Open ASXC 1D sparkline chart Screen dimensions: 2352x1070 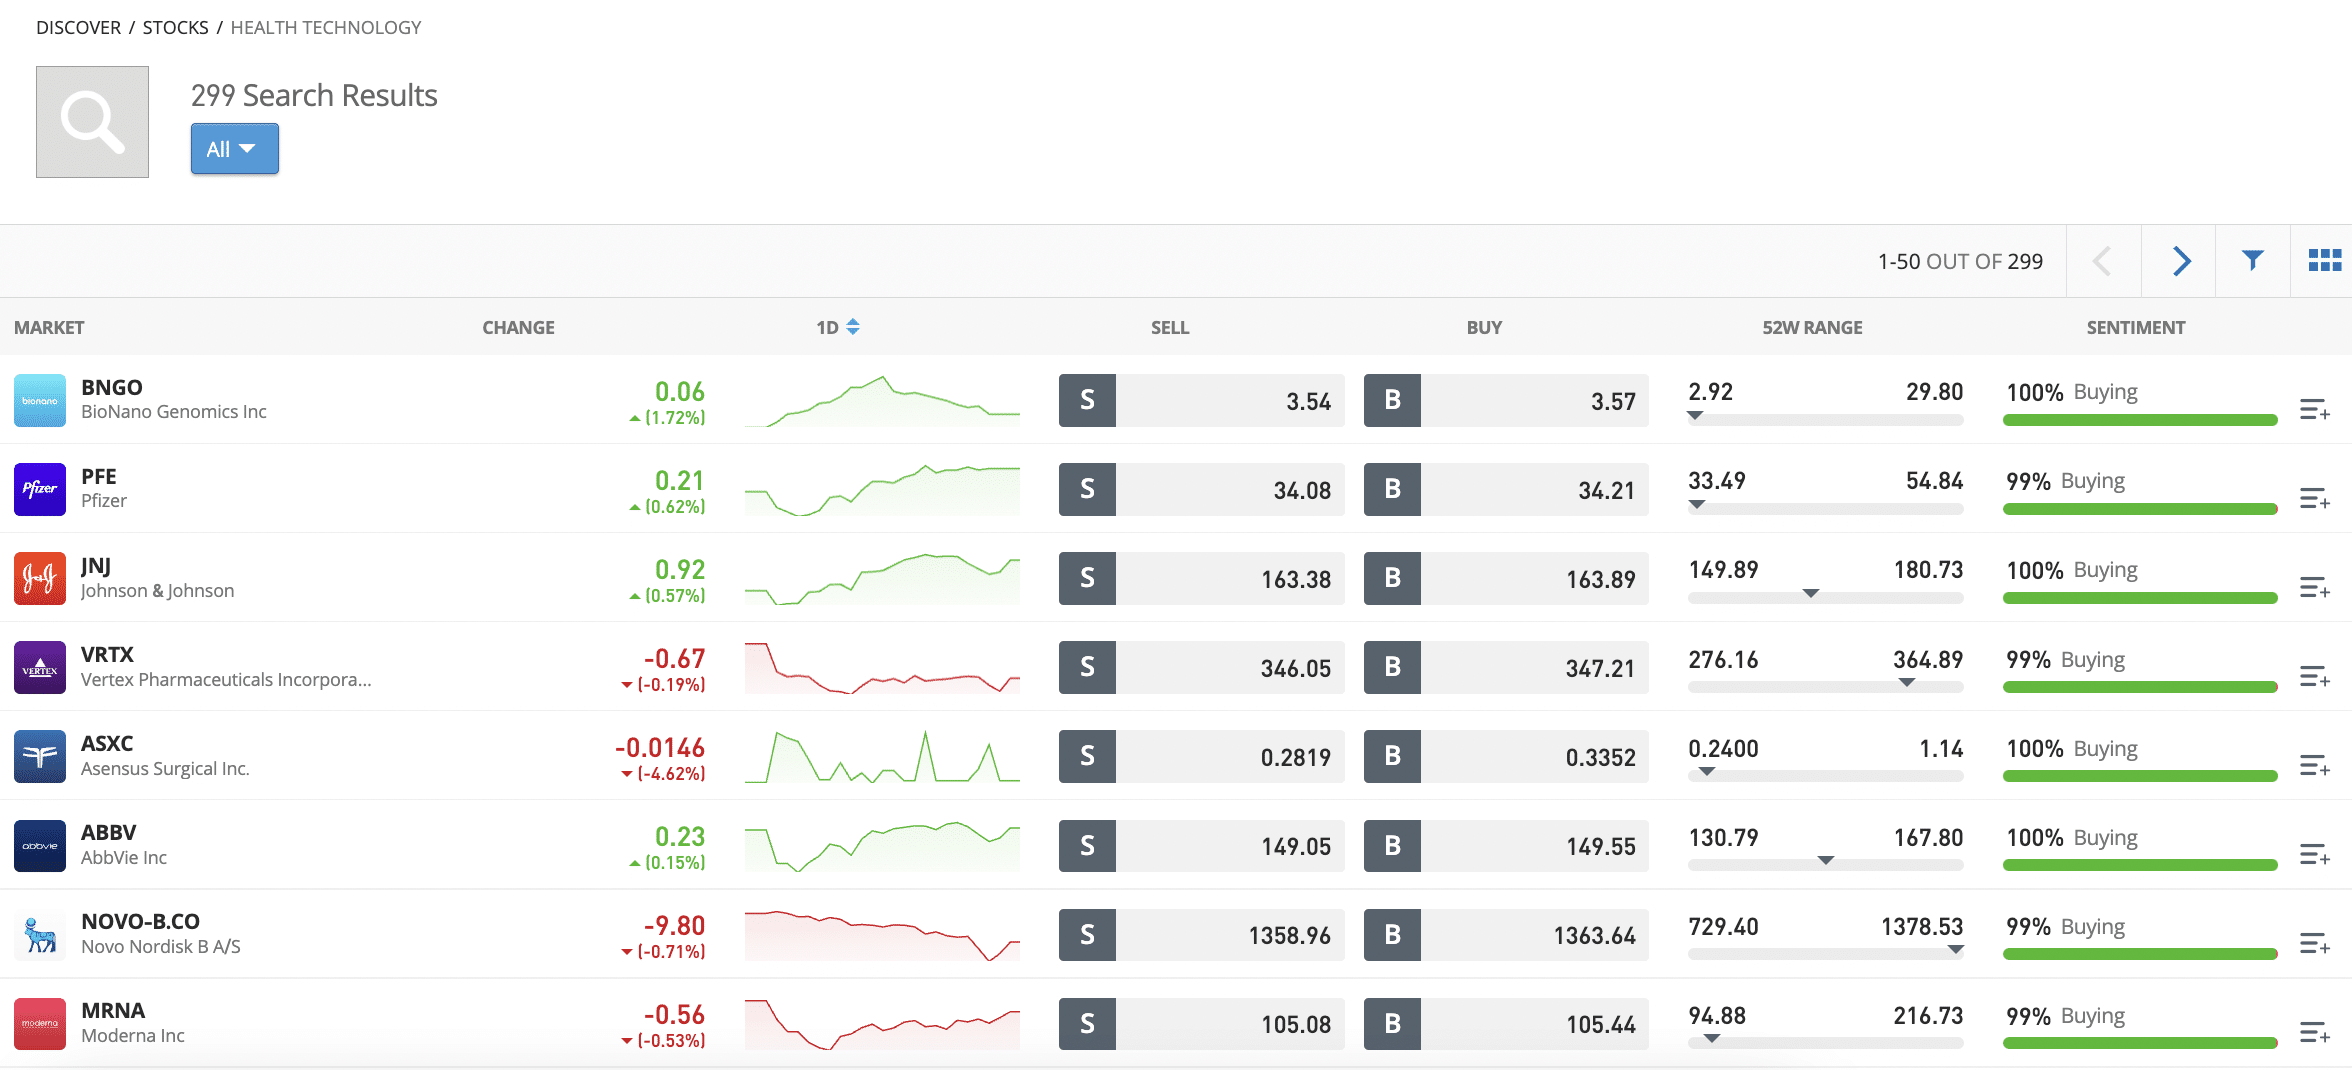(882, 757)
